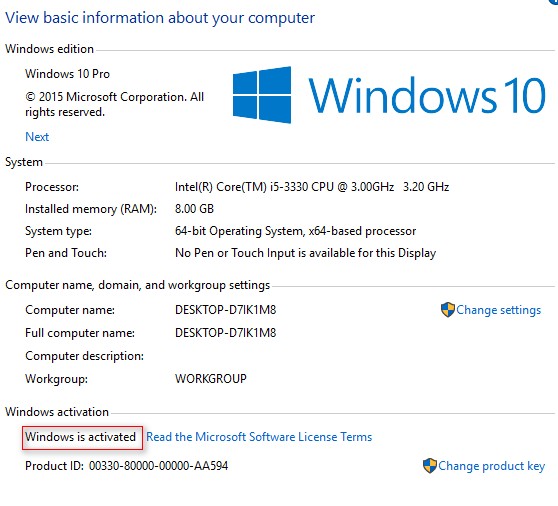Click the Computer description: label
Viewport: 558px width, 506px height.
tap(84, 356)
